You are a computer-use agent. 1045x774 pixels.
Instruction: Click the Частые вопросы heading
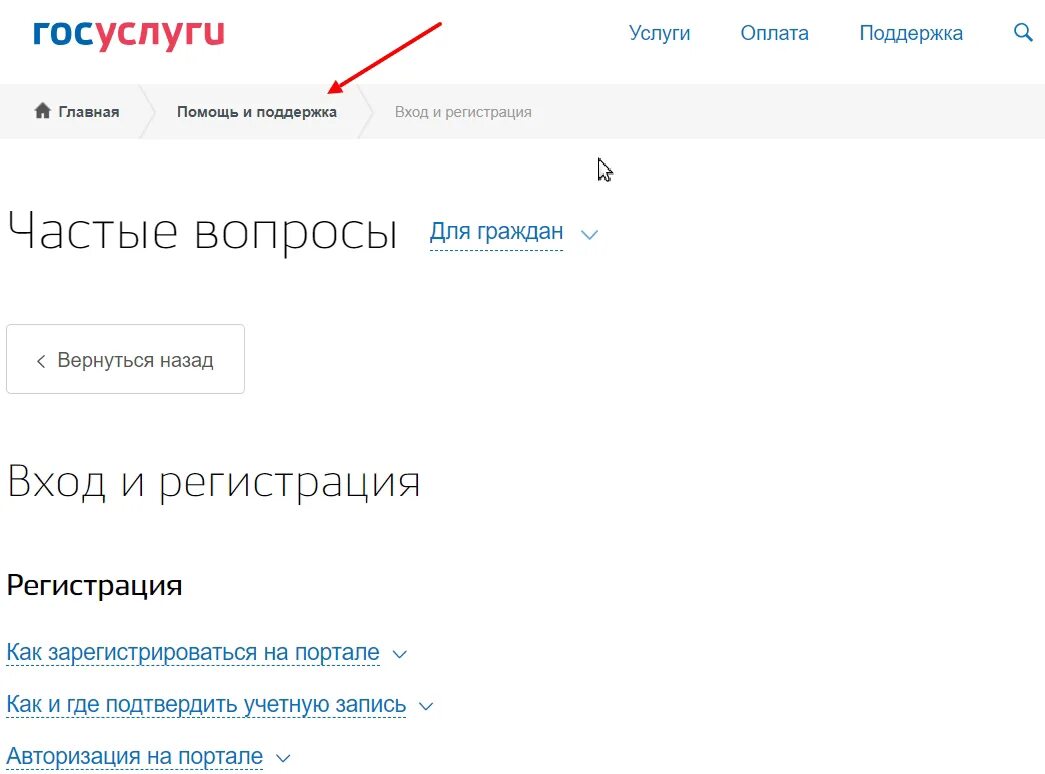(203, 231)
